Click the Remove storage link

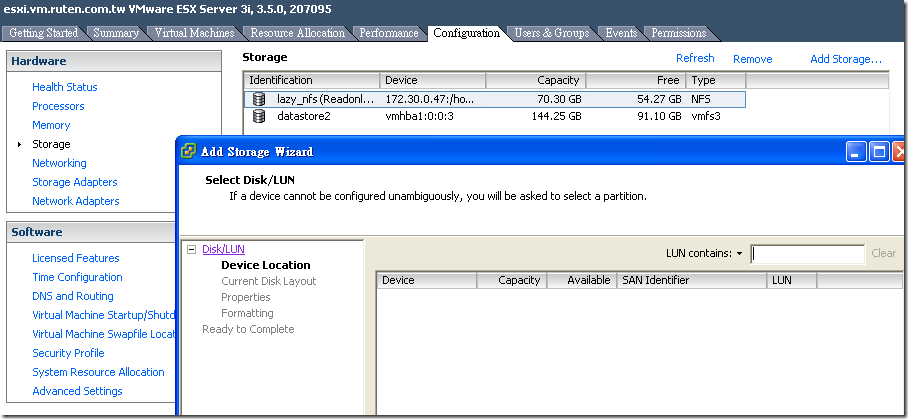tap(752, 59)
